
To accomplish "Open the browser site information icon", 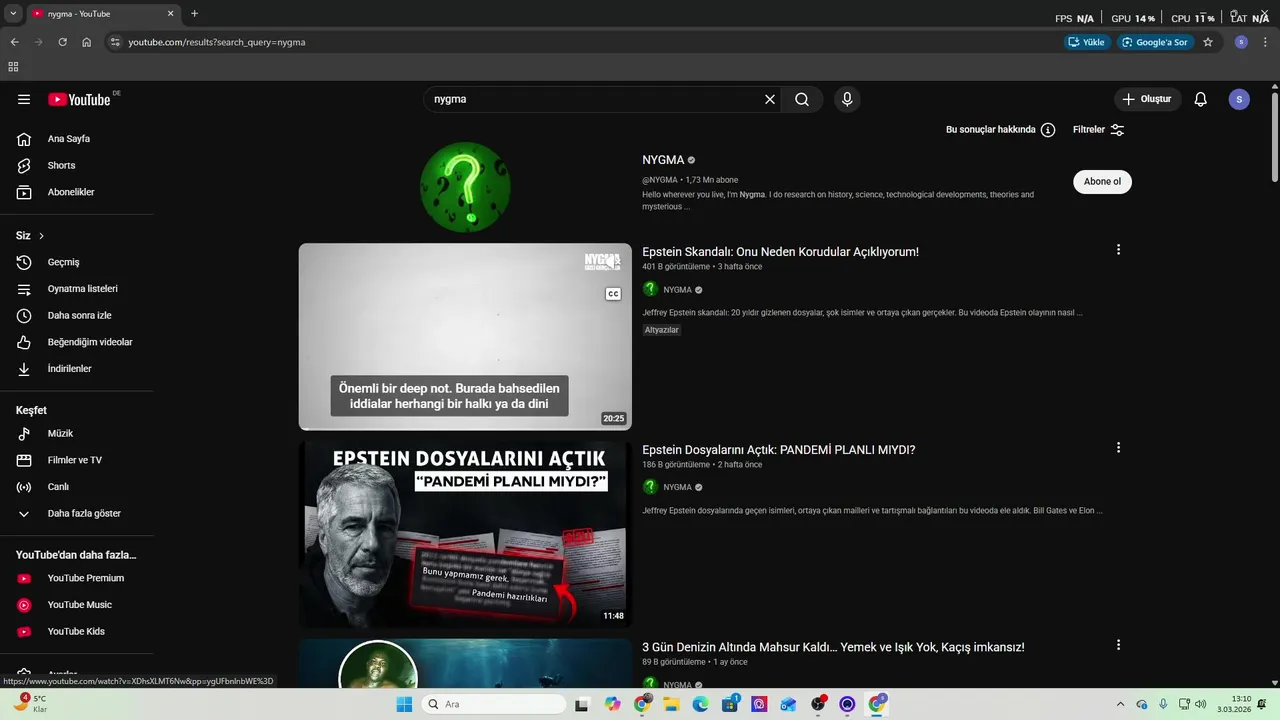I will click(x=115, y=42).
